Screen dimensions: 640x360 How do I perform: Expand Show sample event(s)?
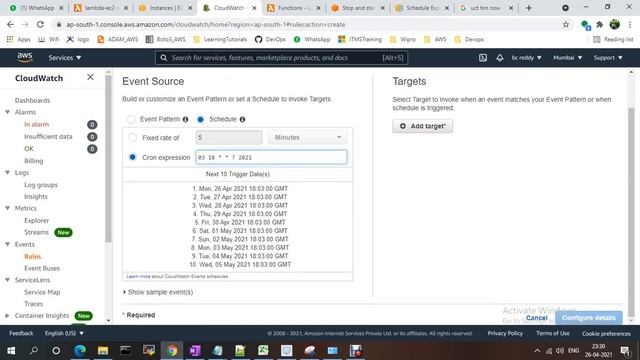pyautogui.click(x=158, y=292)
